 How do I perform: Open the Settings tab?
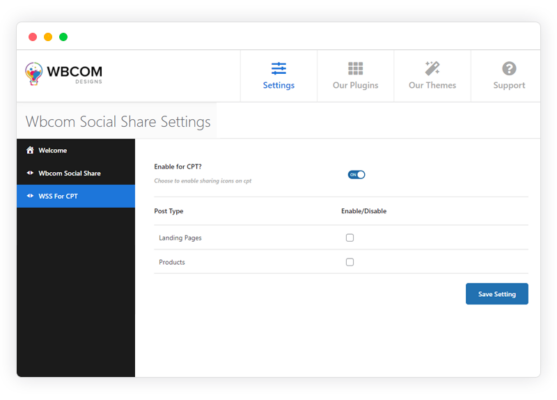tap(278, 76)
